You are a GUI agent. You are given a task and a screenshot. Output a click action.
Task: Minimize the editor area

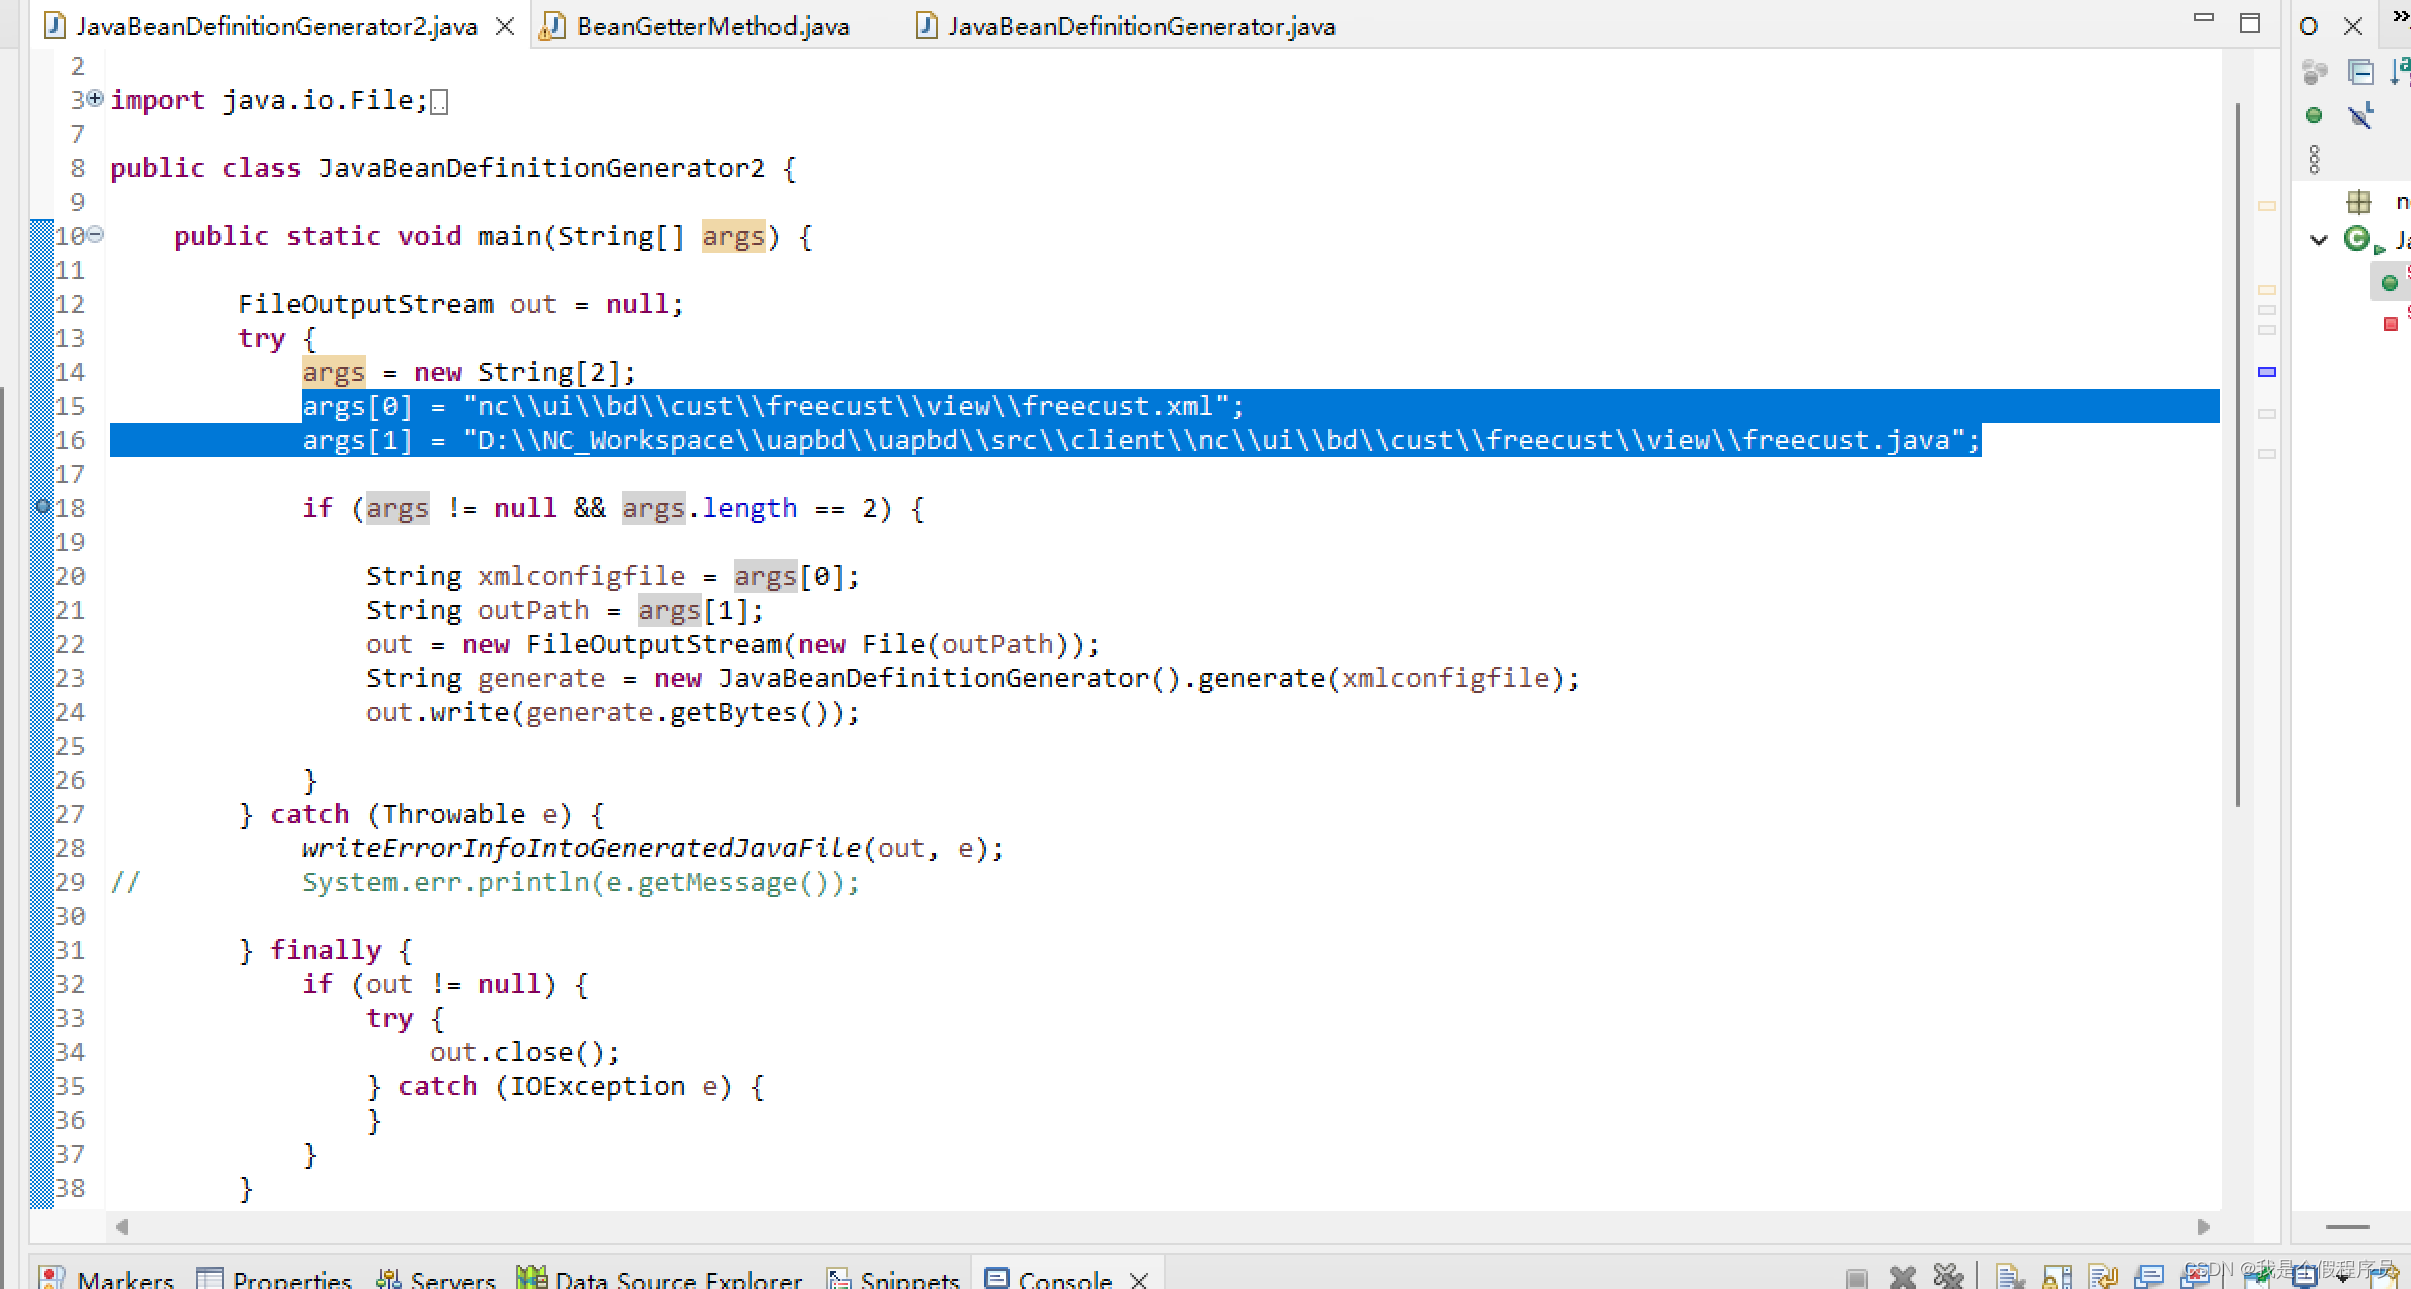tap(2203, 18)
